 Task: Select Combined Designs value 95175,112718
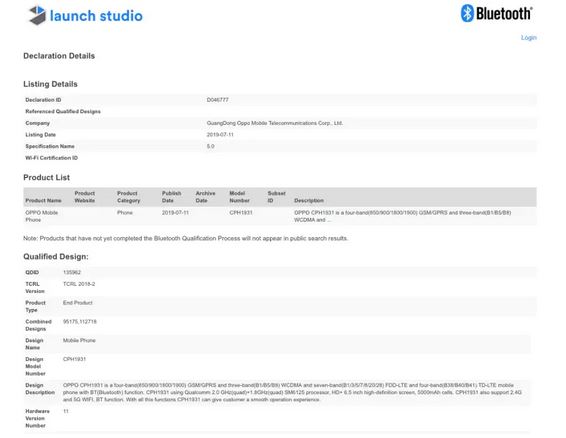tap(80, 322)
